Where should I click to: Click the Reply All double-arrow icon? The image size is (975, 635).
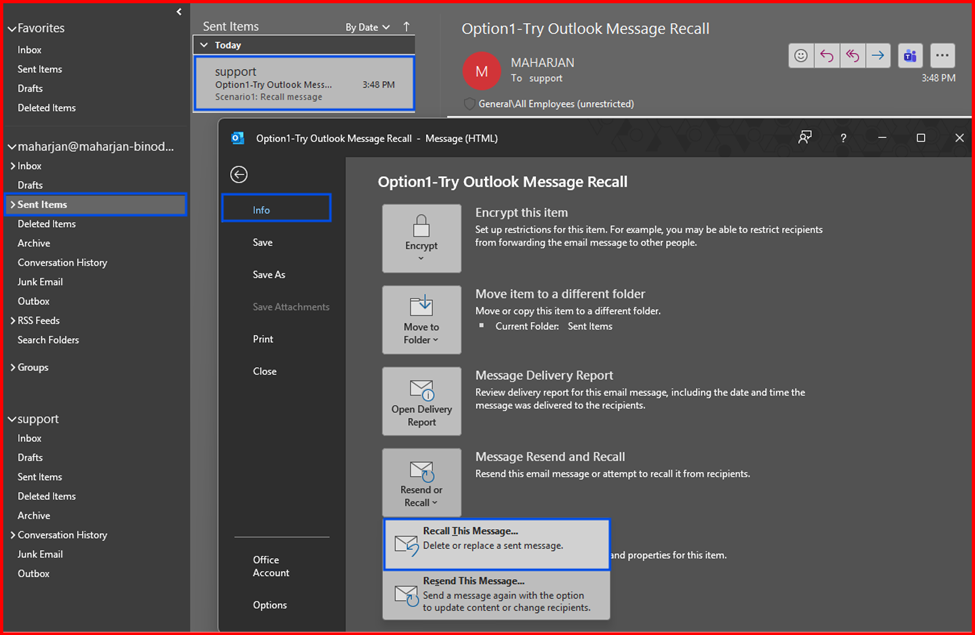point(852,56)
